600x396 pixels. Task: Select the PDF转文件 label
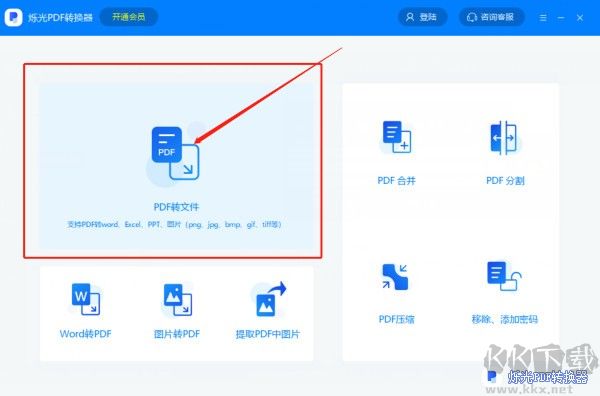point(176,207)
